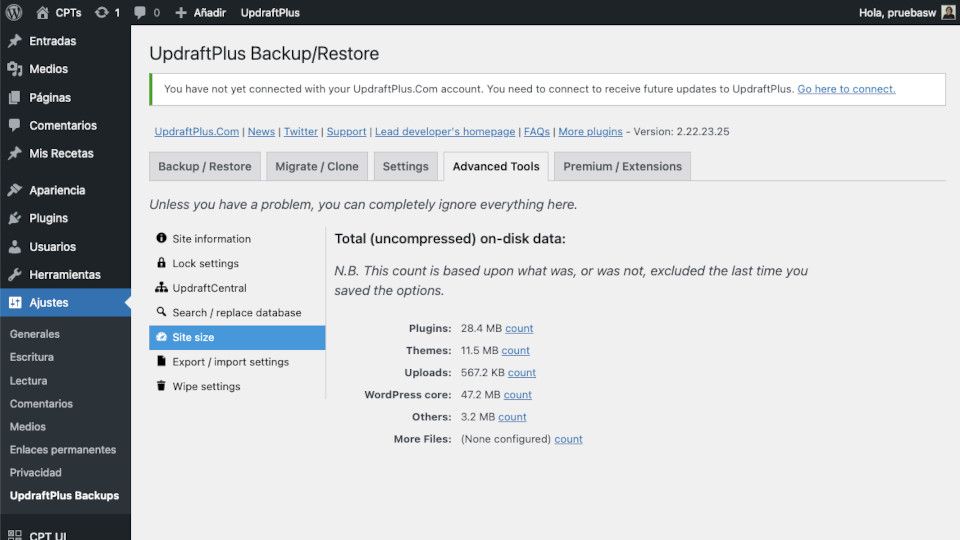Viewport: 960px width, 540px height.
Task: Click the Ajustes sliders icon
Action: click(15, 302)
